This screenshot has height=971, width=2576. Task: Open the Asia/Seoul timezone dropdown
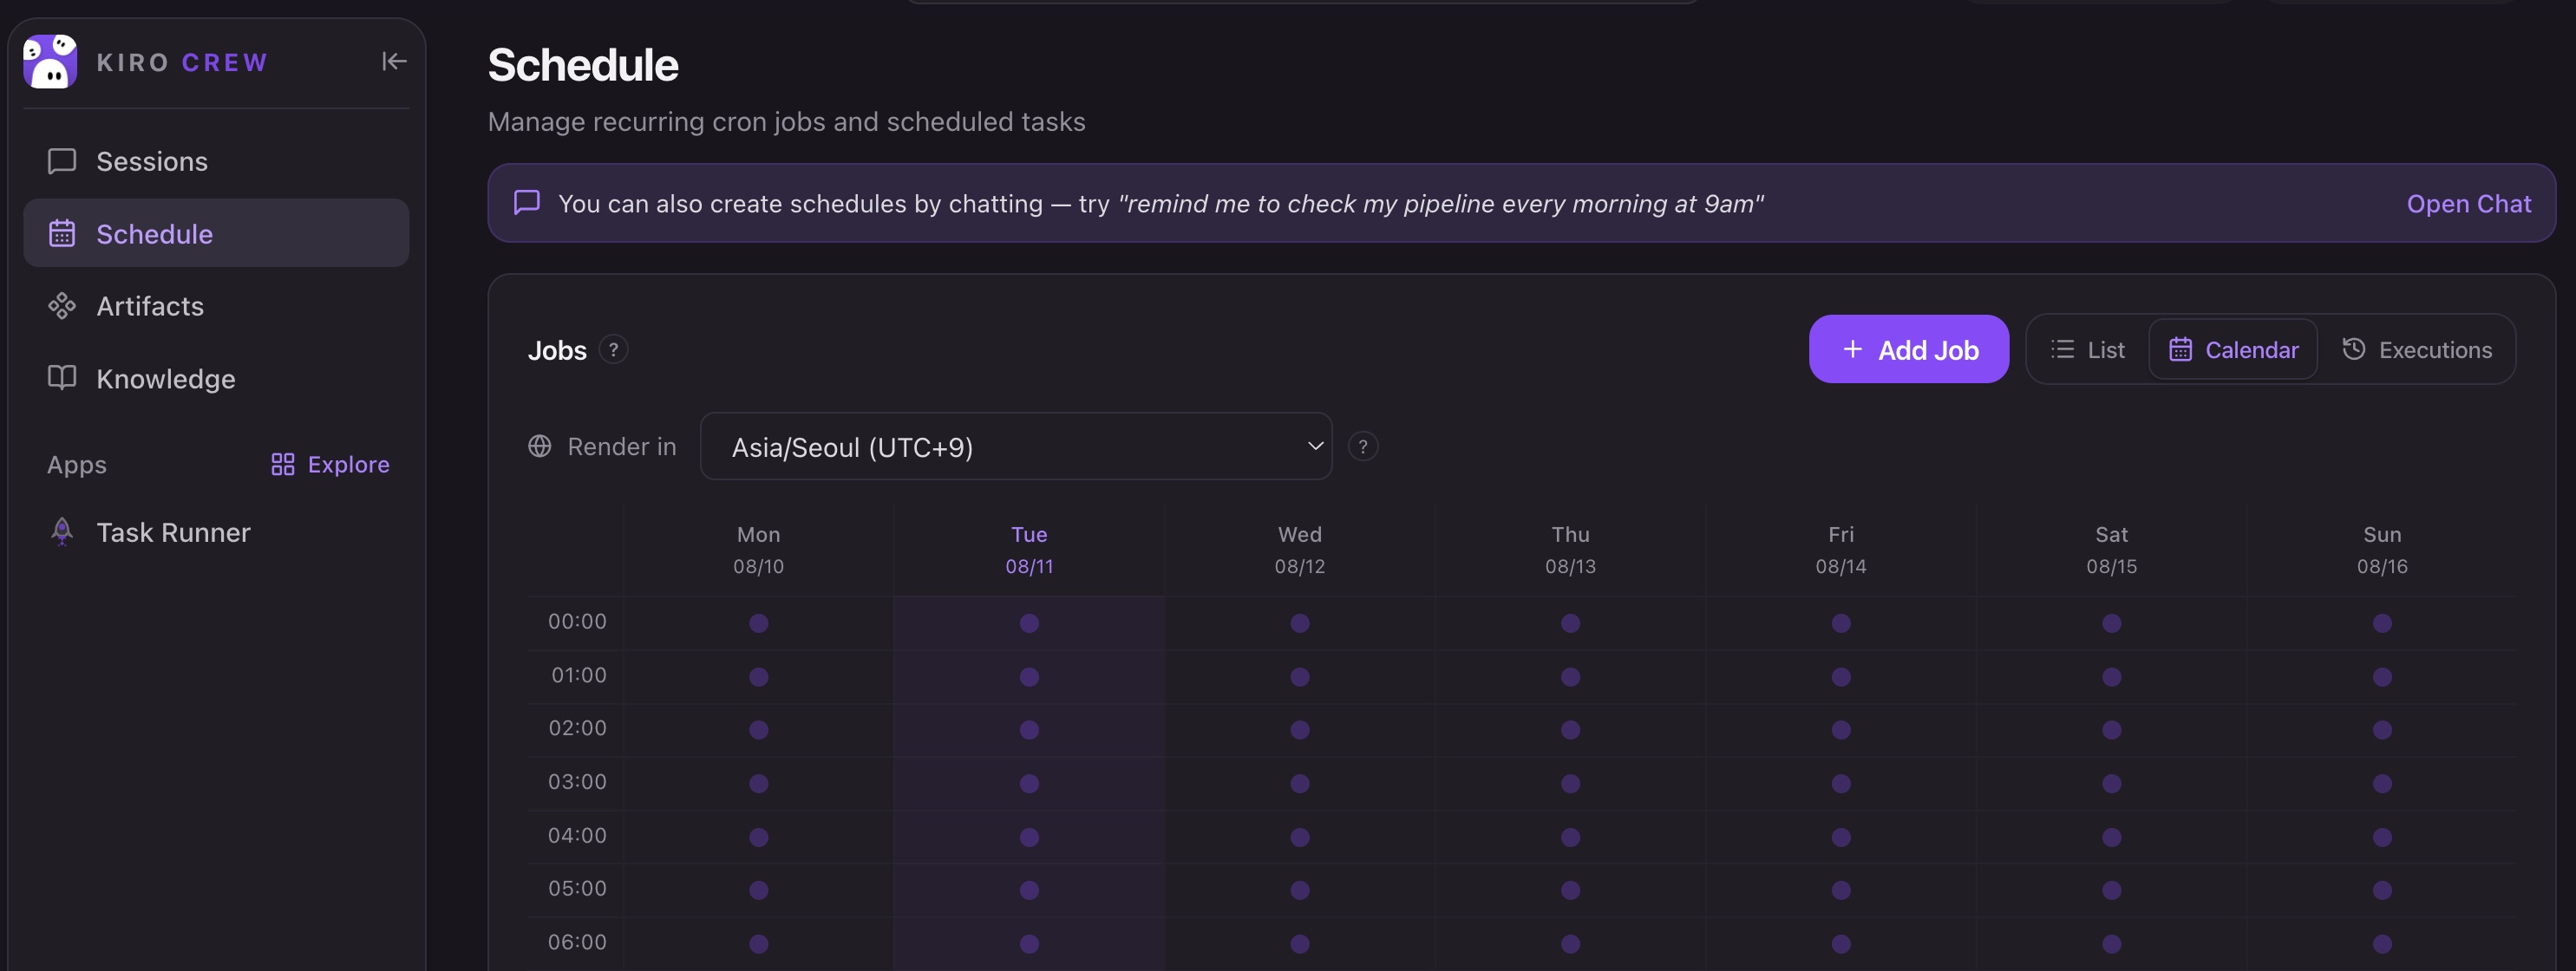click(1016, 447)
